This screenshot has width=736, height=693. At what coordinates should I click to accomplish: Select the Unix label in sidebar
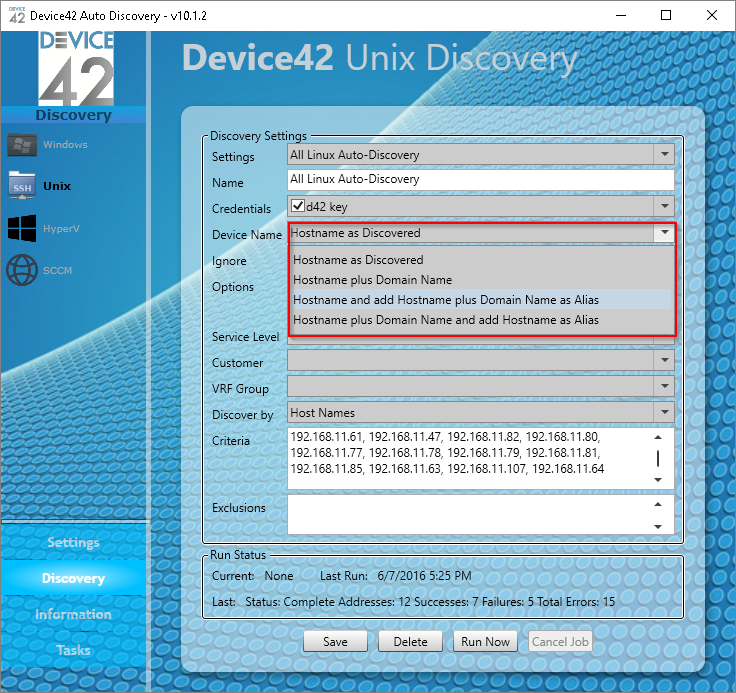pyautogui.click(x=57, y=186)
